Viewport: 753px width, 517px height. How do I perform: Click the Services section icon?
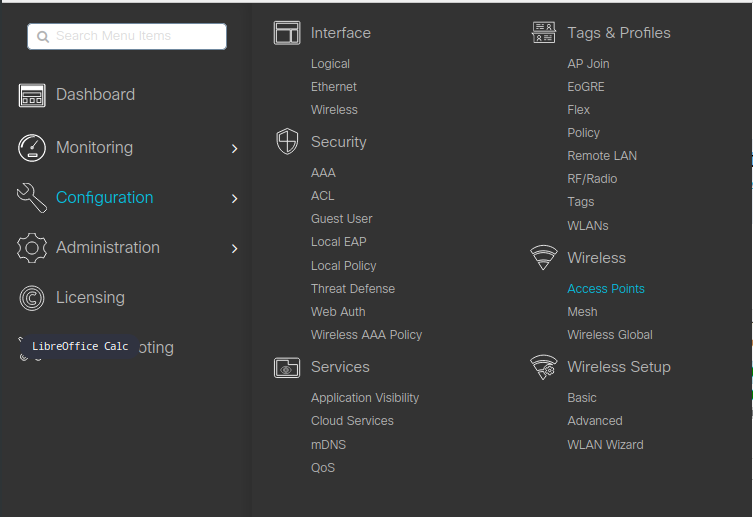287,368
